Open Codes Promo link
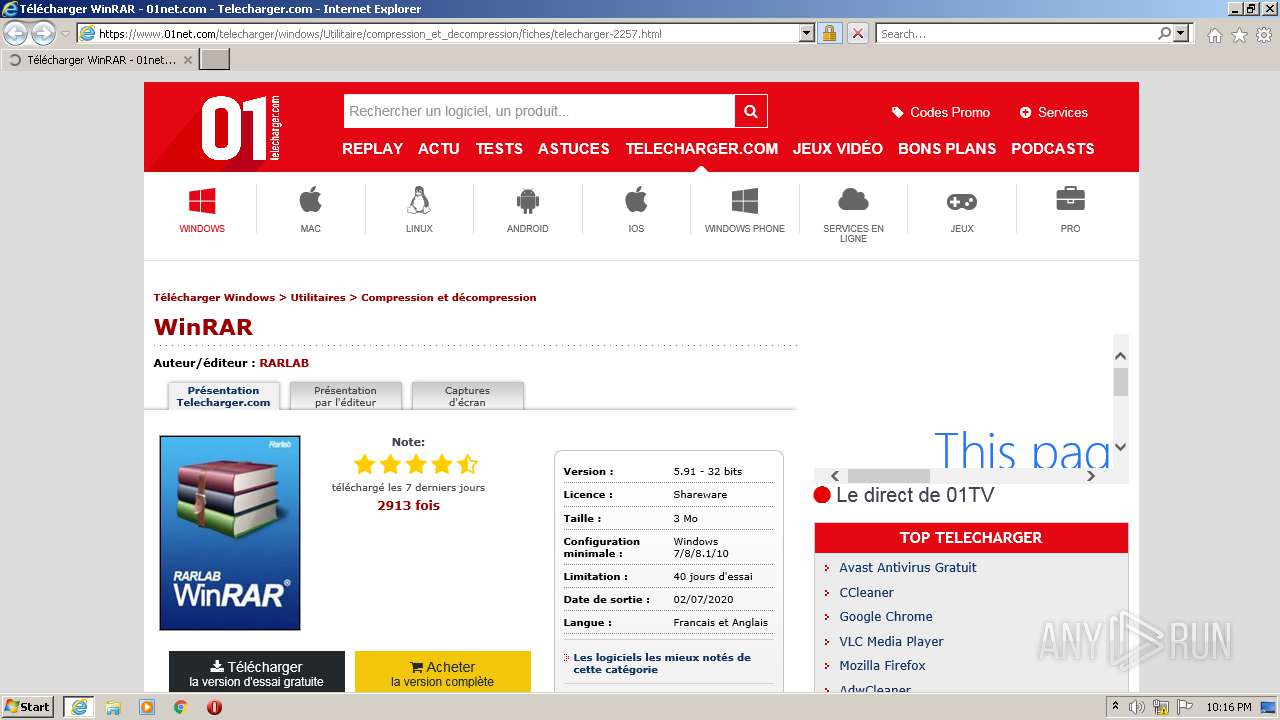The width and height of the screenshot is (1280, 720). 941,112
